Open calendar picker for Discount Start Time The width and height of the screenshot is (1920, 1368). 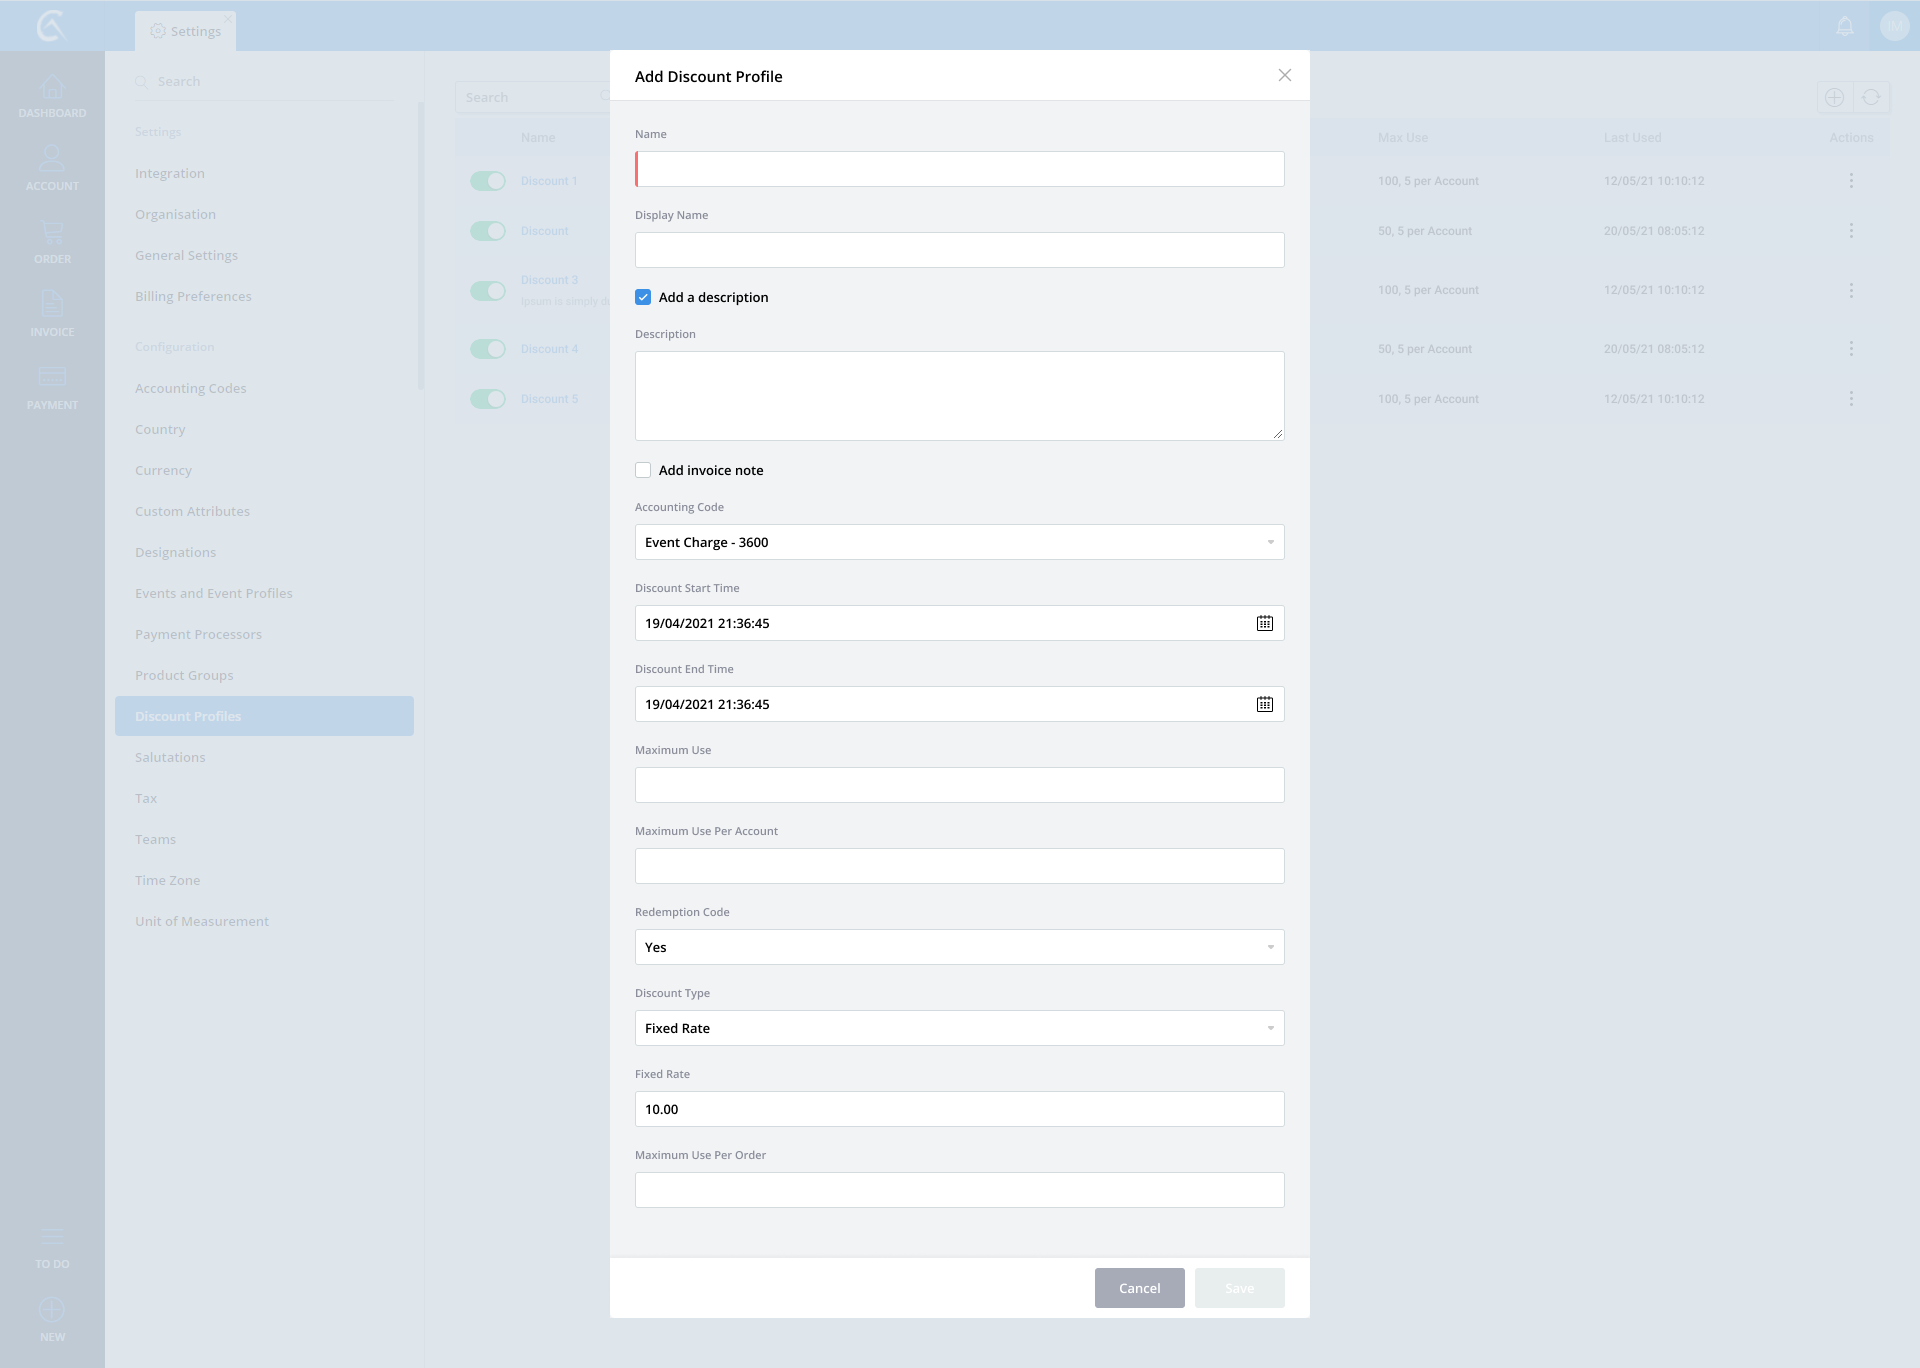[x=1264, y=623]
